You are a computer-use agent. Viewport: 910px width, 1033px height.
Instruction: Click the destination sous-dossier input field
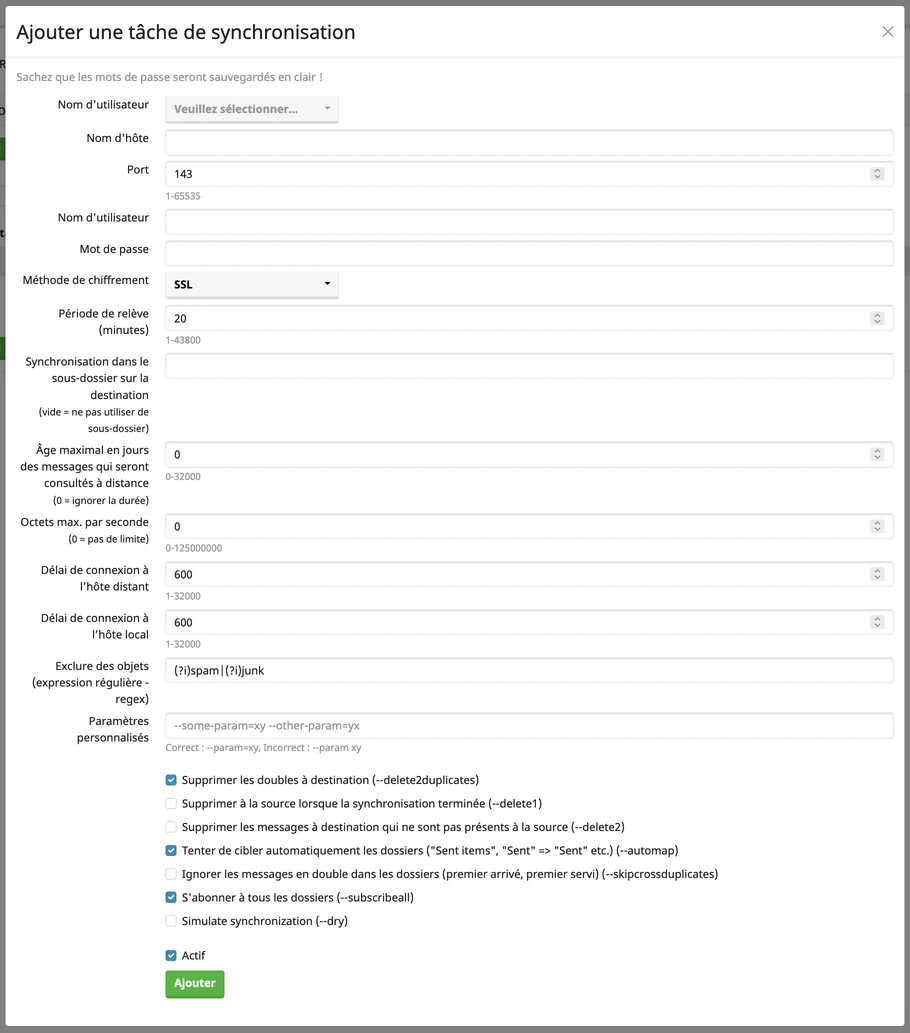click(529, 366)
